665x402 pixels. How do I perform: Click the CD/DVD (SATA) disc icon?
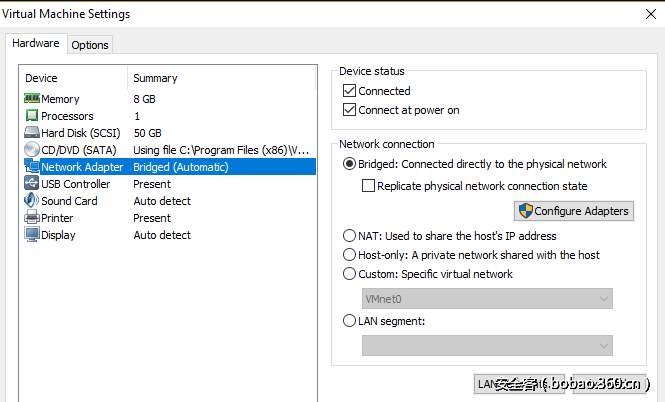click(32, 150)
